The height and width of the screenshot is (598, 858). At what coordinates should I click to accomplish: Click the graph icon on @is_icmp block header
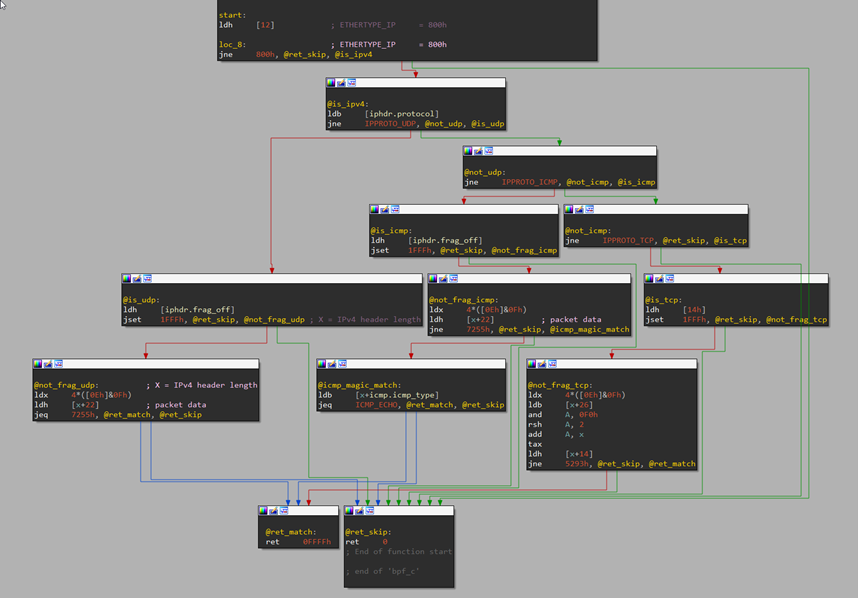click(396, 210)
